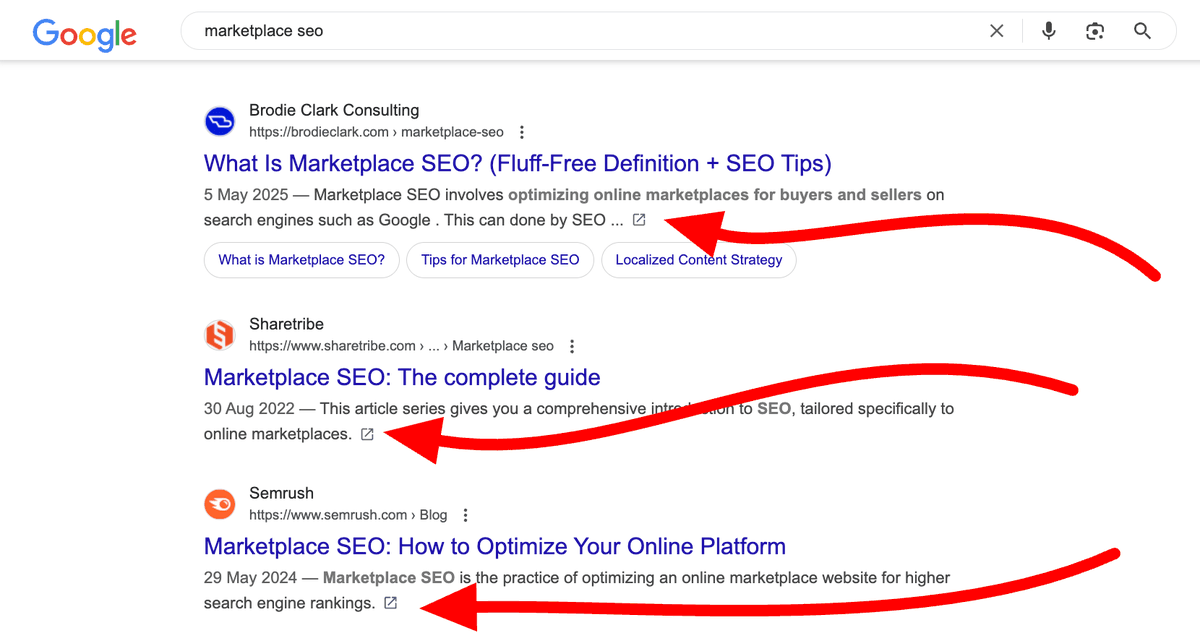This screenshot has width=1200, height=633.
Task: Click external-link icon after Sharetribe snippet
Action: [x=367, y=434]
